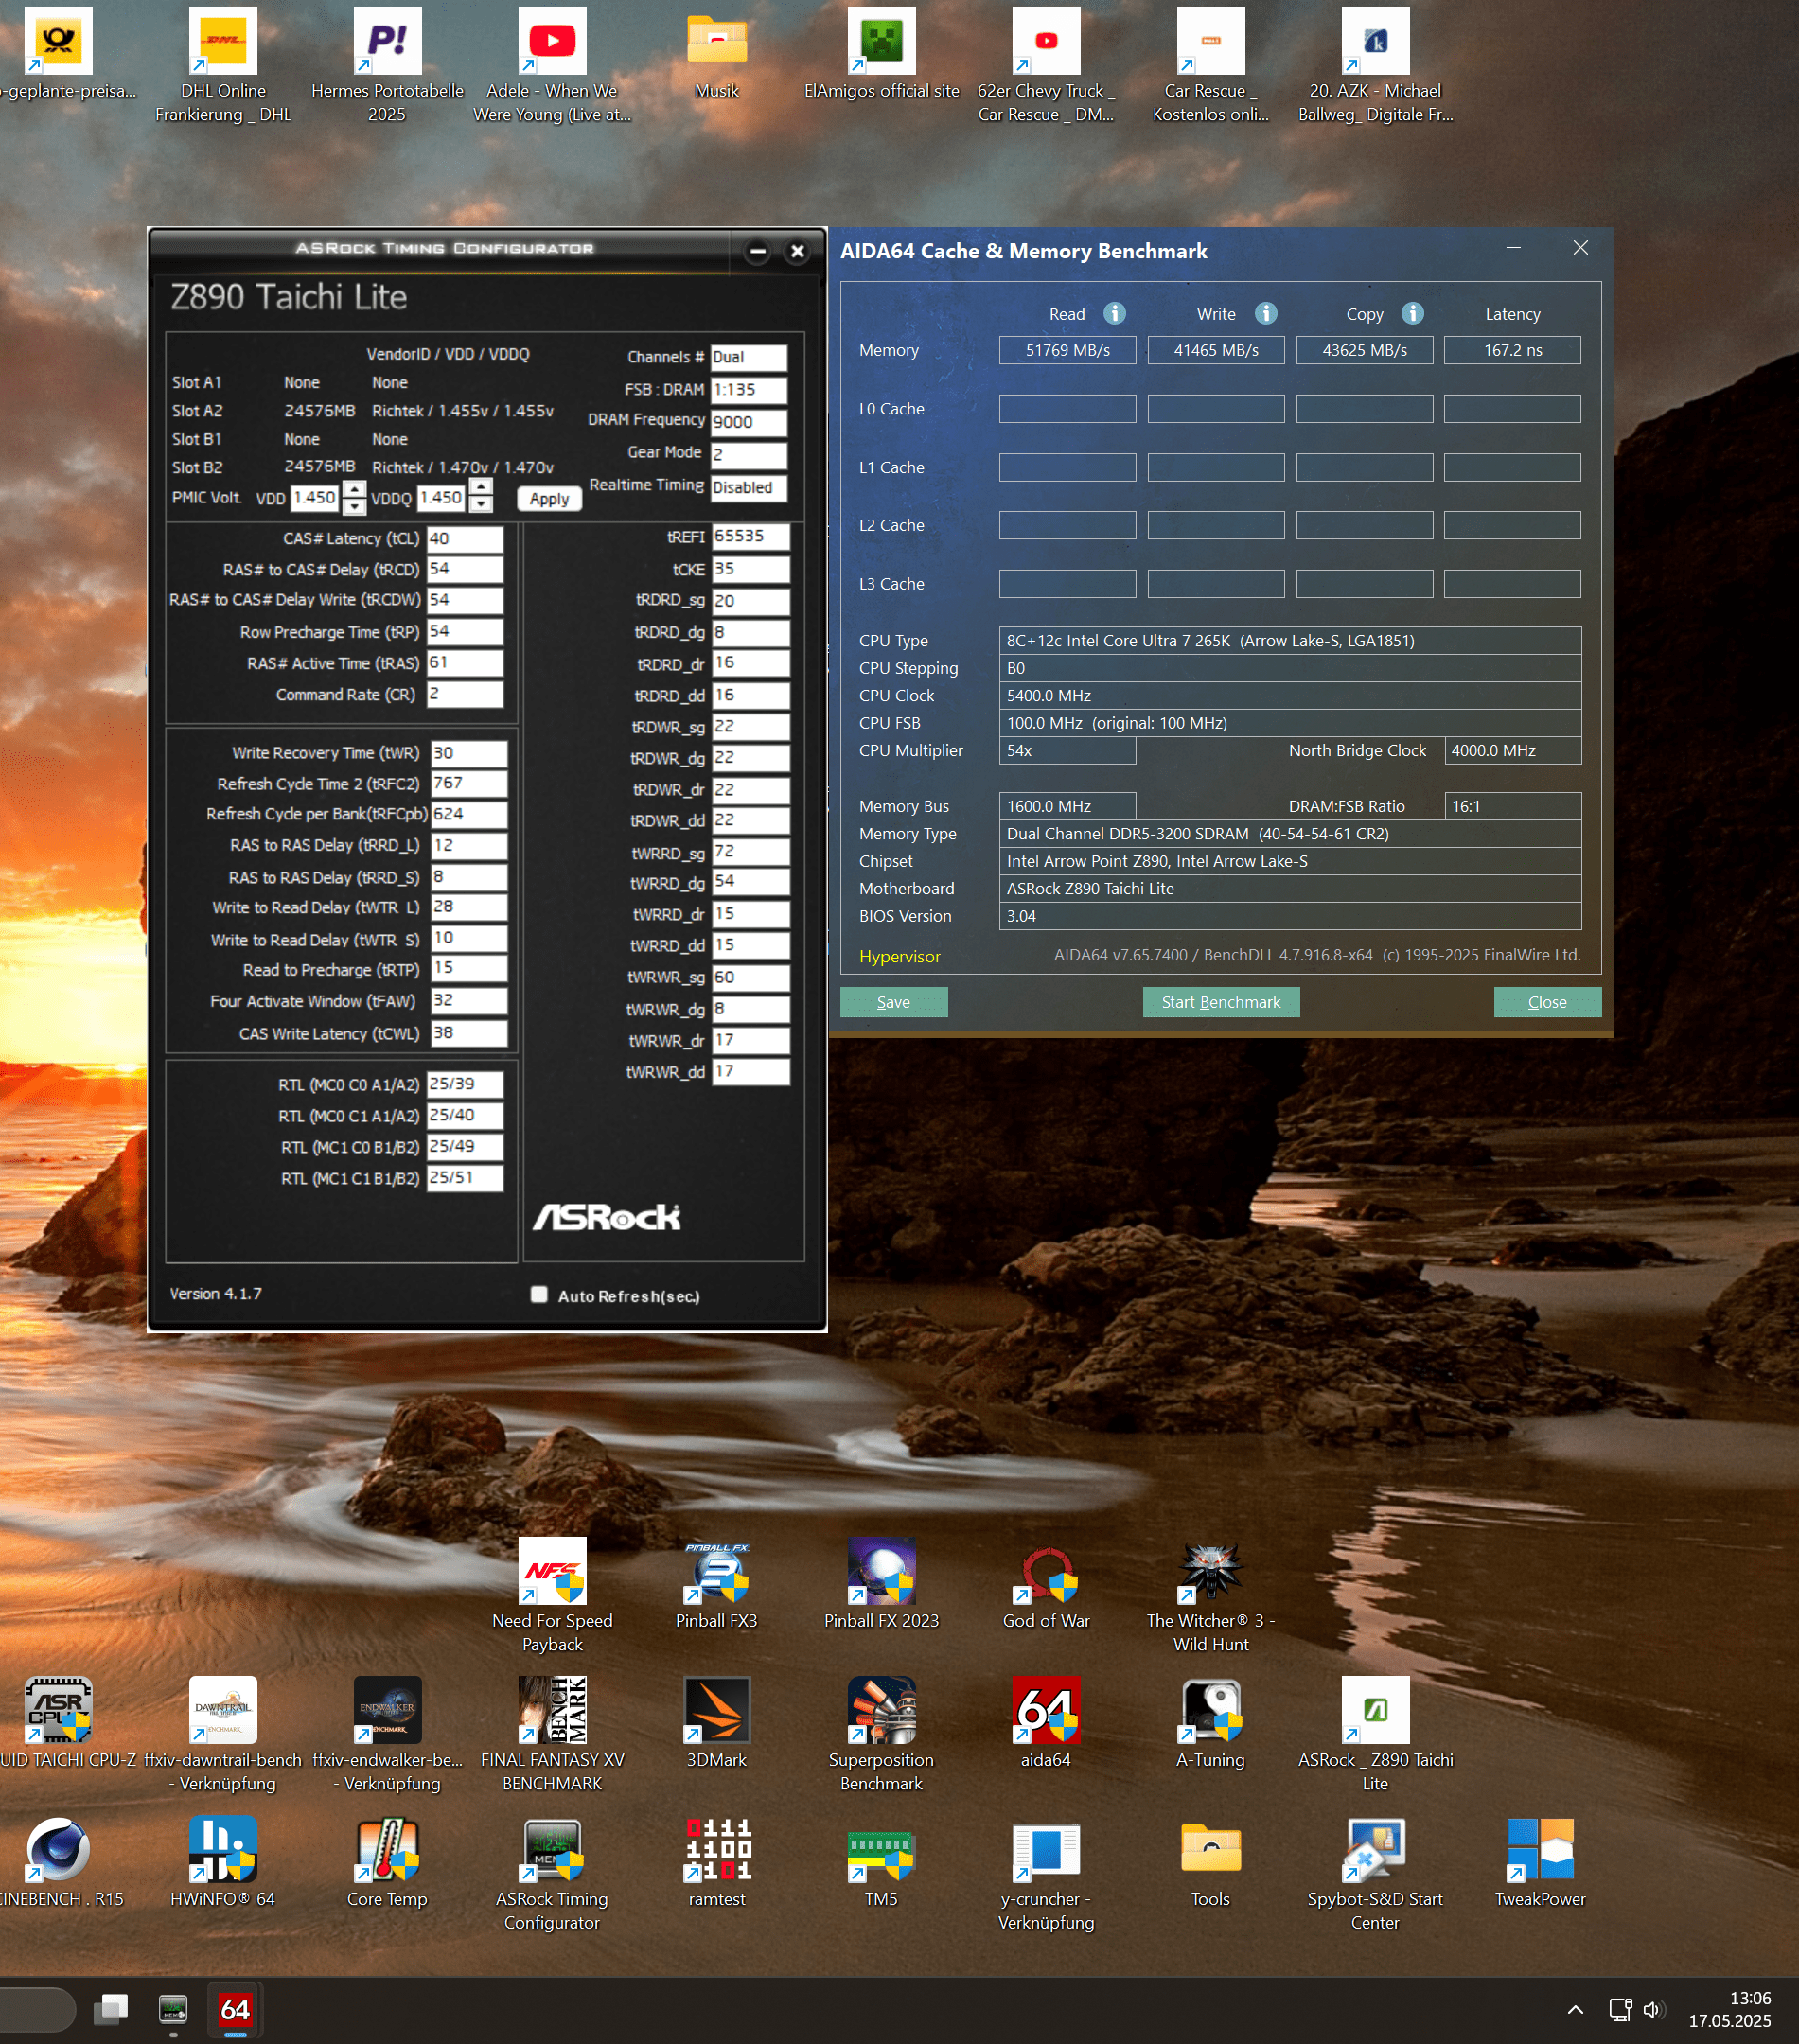Image resolution: width=1799 pixels, height=2044 pixels.
Task: Open the Musik folder on desktop
Action: pyautogui.click(x=716, y=42)
